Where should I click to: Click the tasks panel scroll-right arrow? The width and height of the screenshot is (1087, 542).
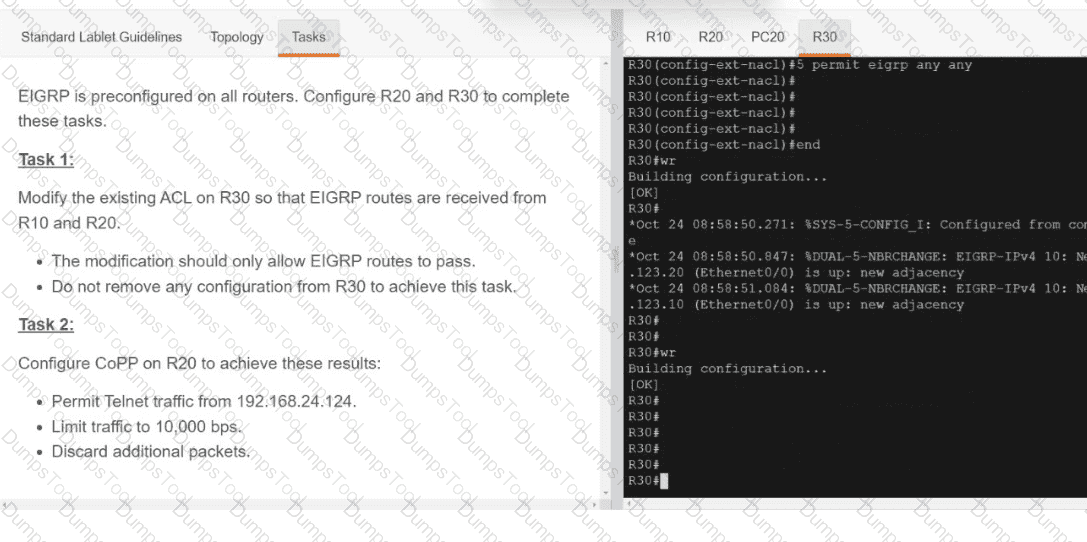592,503
